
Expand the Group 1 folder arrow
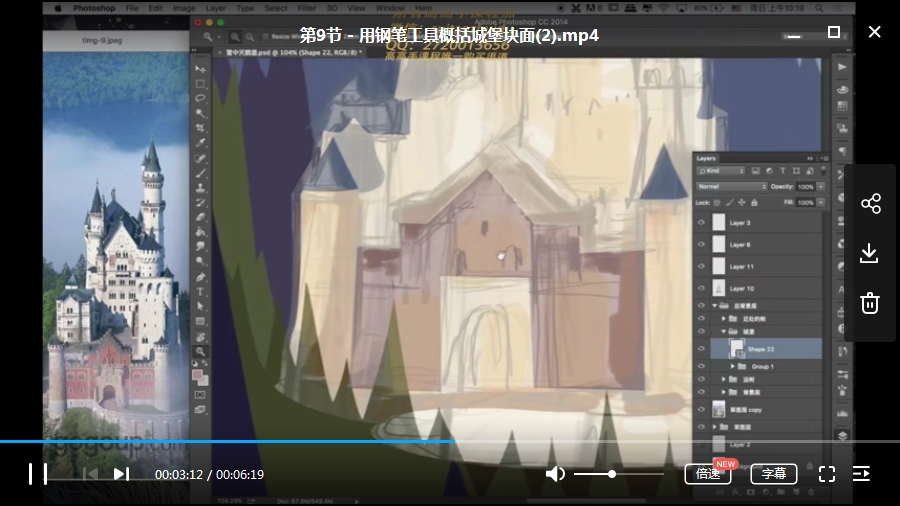(732, 366)
